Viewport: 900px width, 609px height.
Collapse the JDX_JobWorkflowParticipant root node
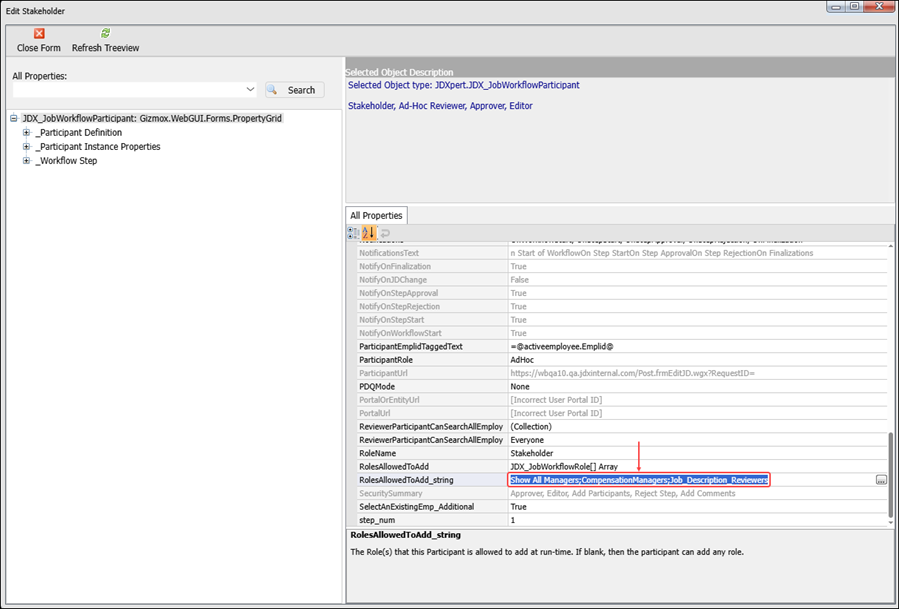point(13,118)
